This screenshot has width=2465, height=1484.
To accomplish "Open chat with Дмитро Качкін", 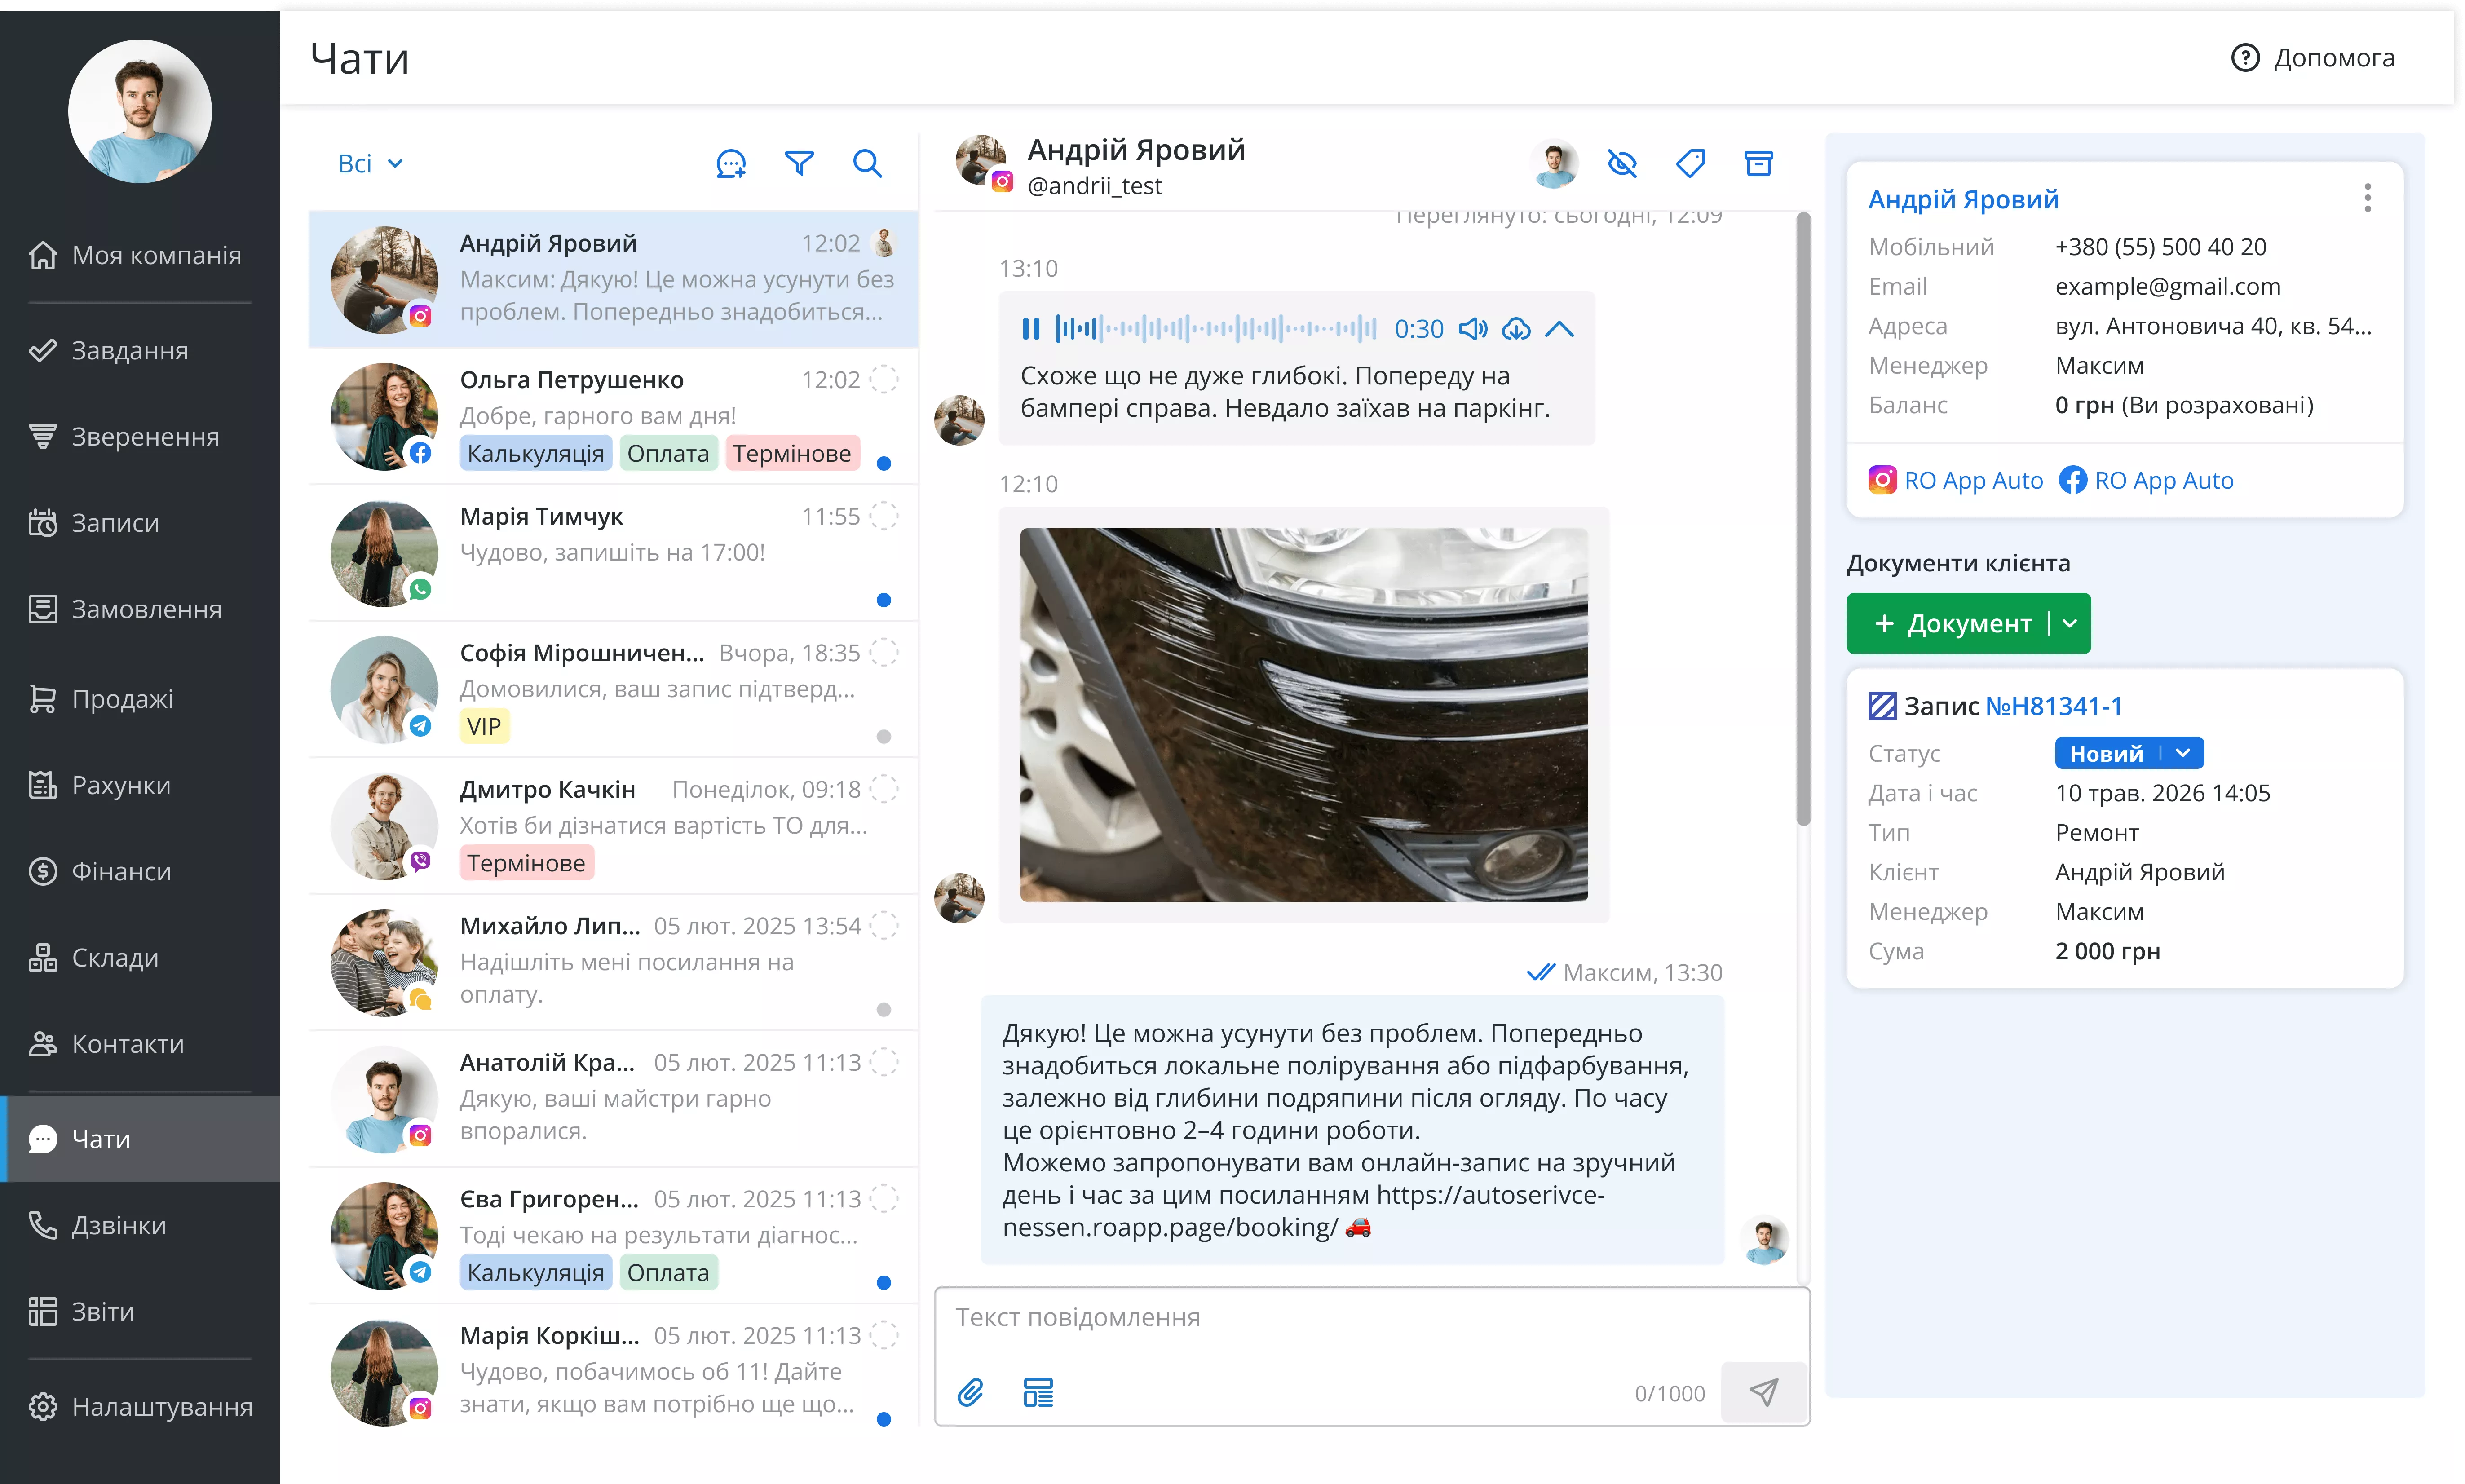I will pyautogui.click(x=613, y=827).
